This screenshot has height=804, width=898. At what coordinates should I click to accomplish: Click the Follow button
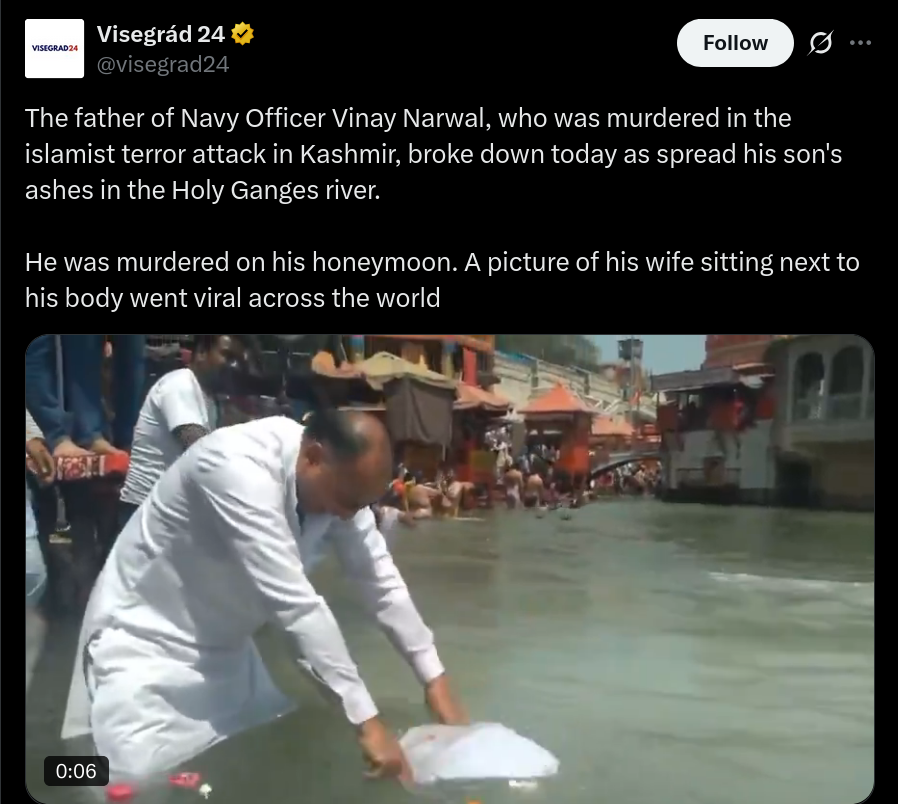[735, 43]
